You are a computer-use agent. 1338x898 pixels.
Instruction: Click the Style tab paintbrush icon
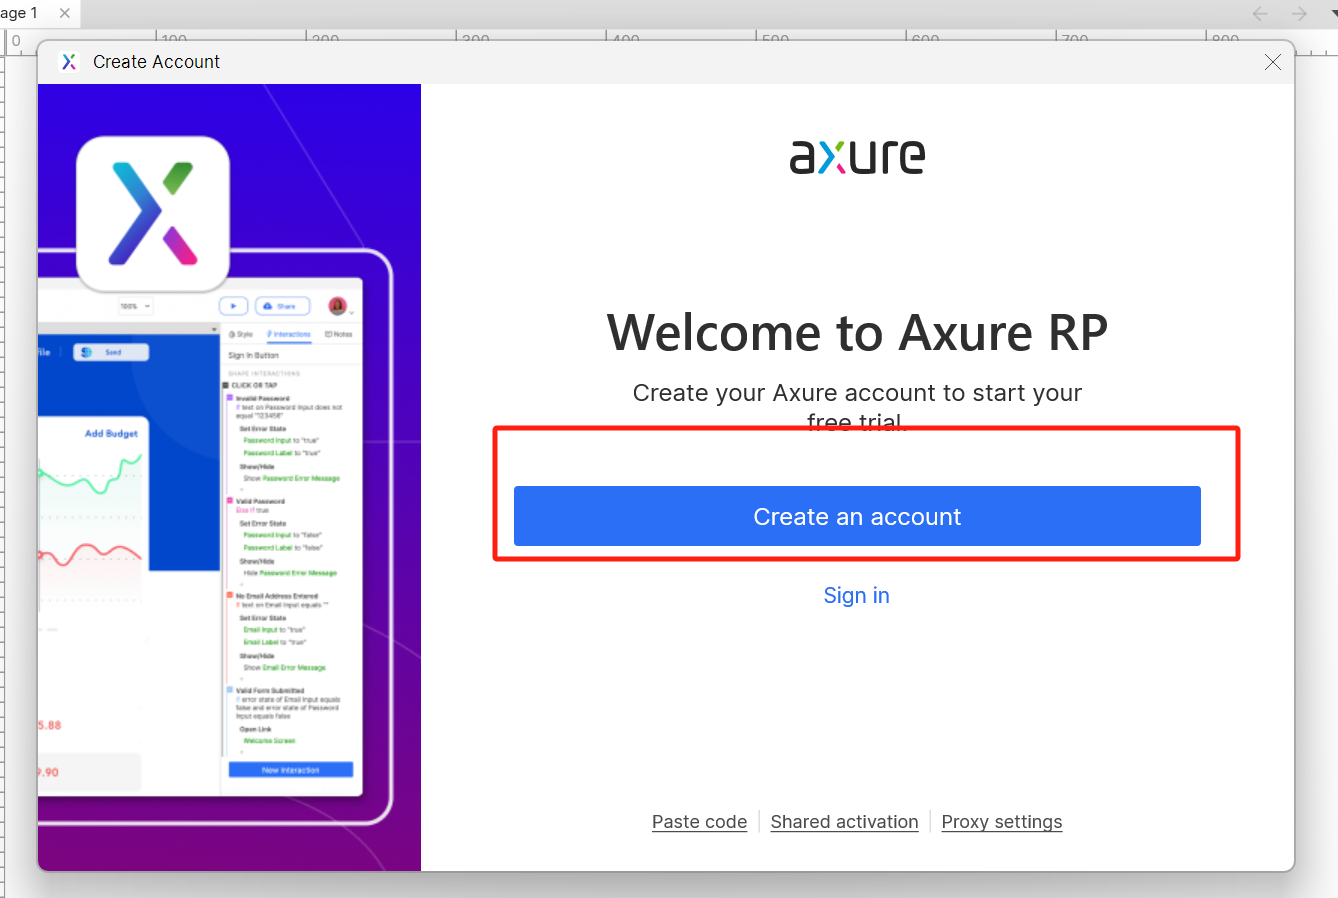click(x=233, y=334)
